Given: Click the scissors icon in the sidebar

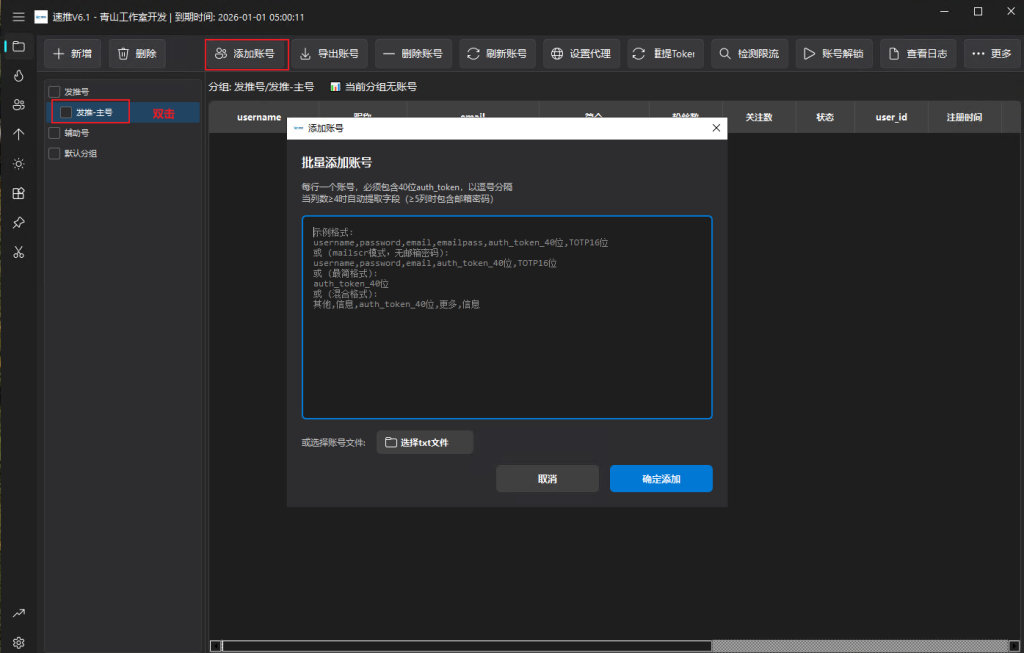Looking at the screenshot, I should (x=18, y=252).
